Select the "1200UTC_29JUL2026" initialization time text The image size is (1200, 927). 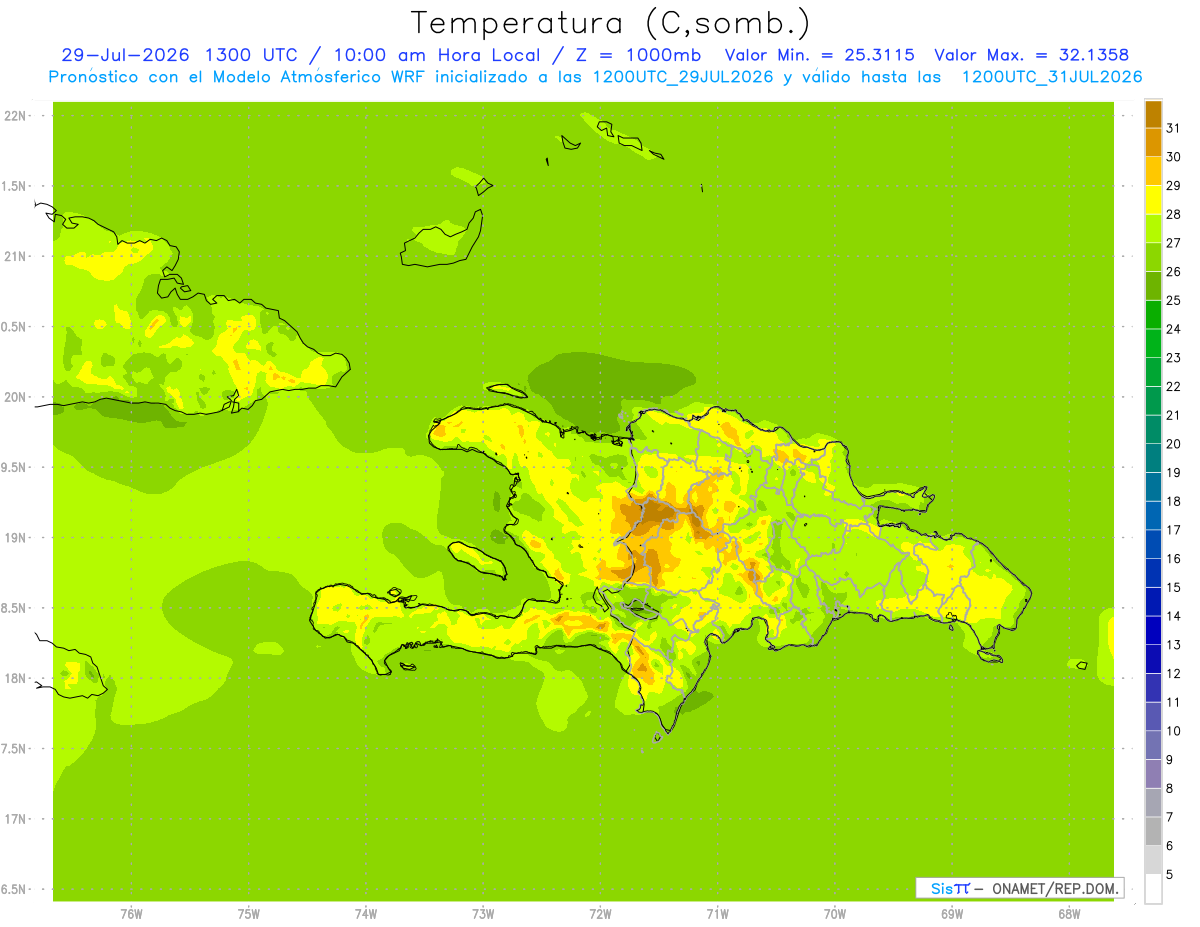683,77
